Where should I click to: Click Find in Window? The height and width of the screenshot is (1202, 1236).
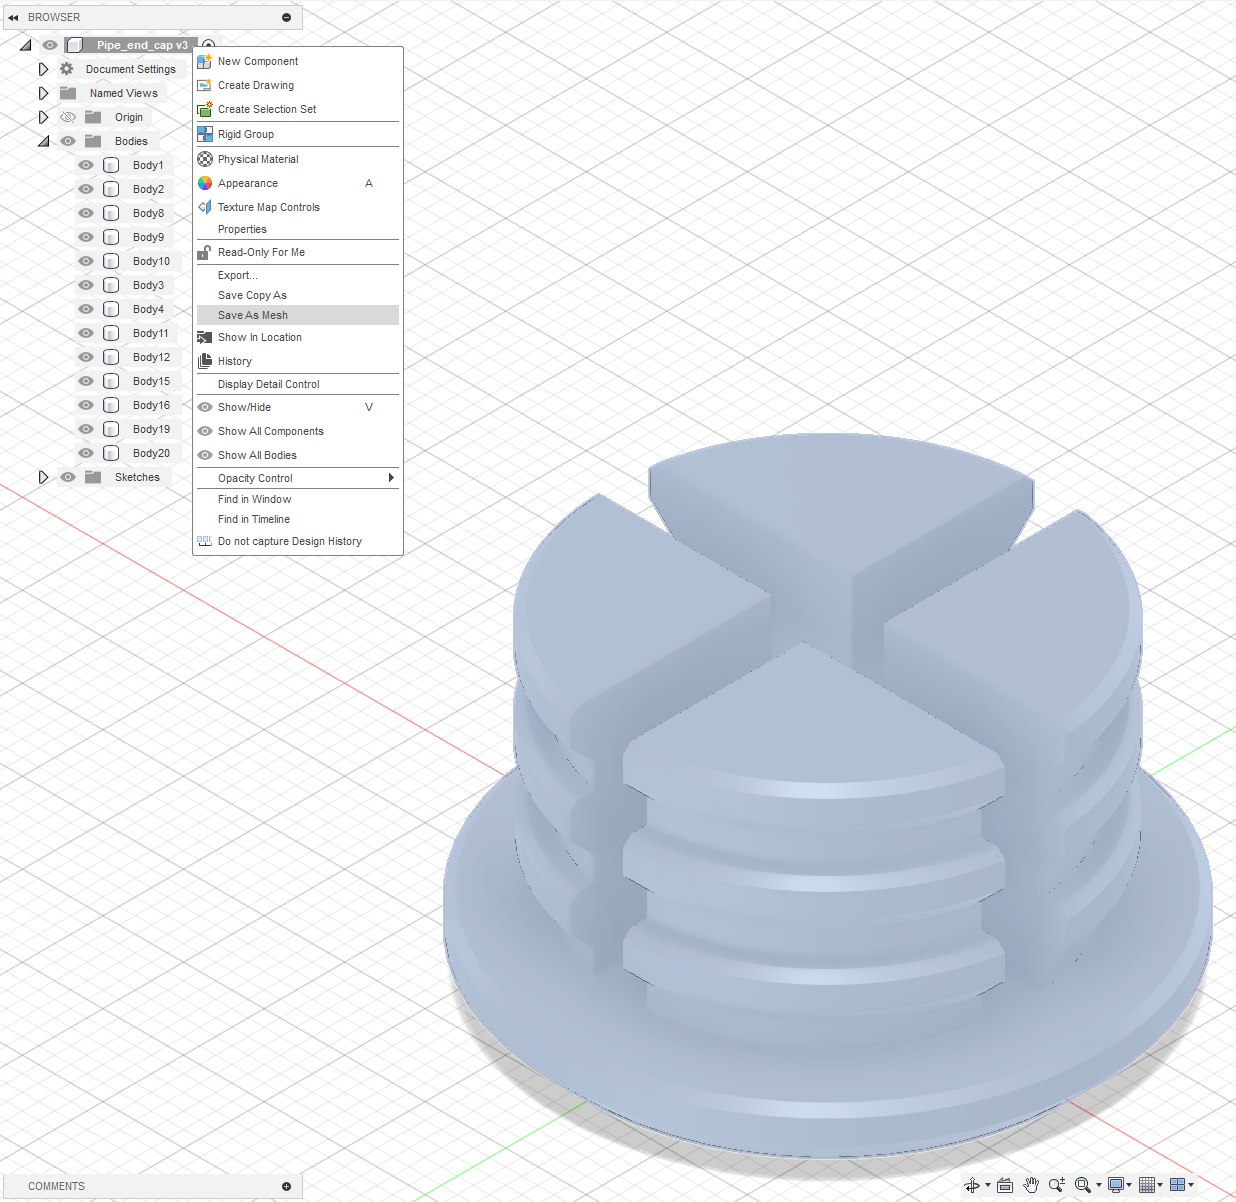pos(298,499)
